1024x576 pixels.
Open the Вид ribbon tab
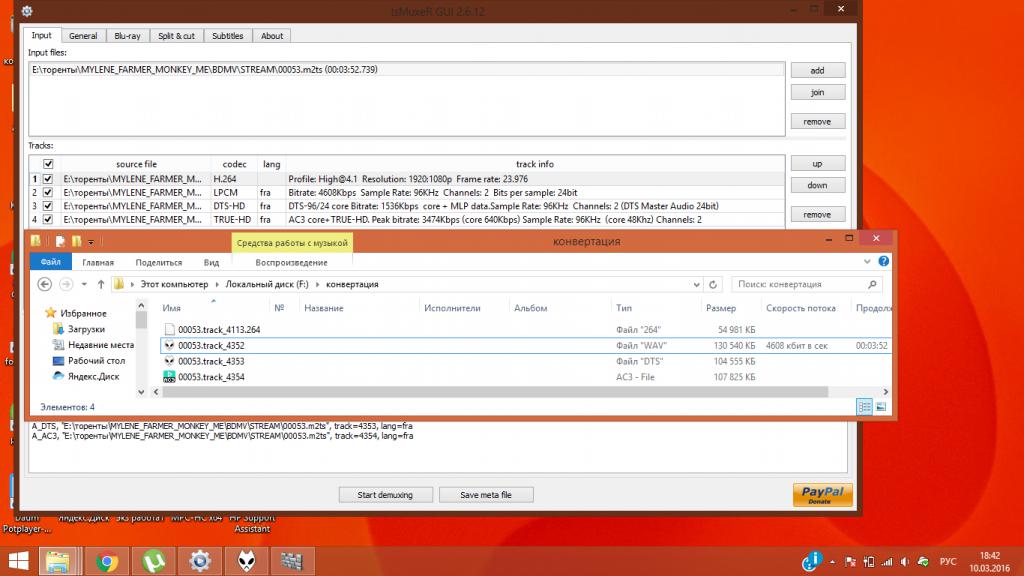[x=211, y=262]
